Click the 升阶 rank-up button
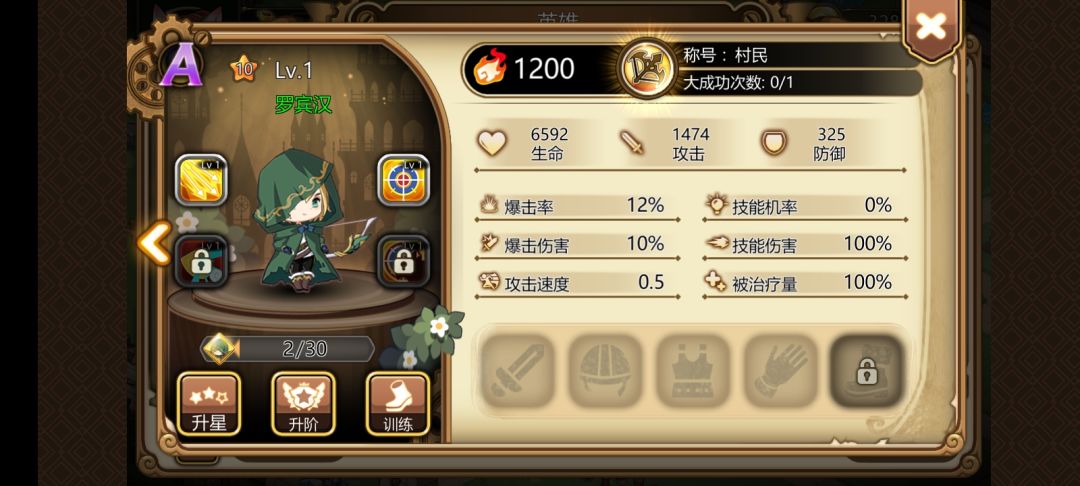This screenshot has height=486, width=1080. (x=303, y=404)
